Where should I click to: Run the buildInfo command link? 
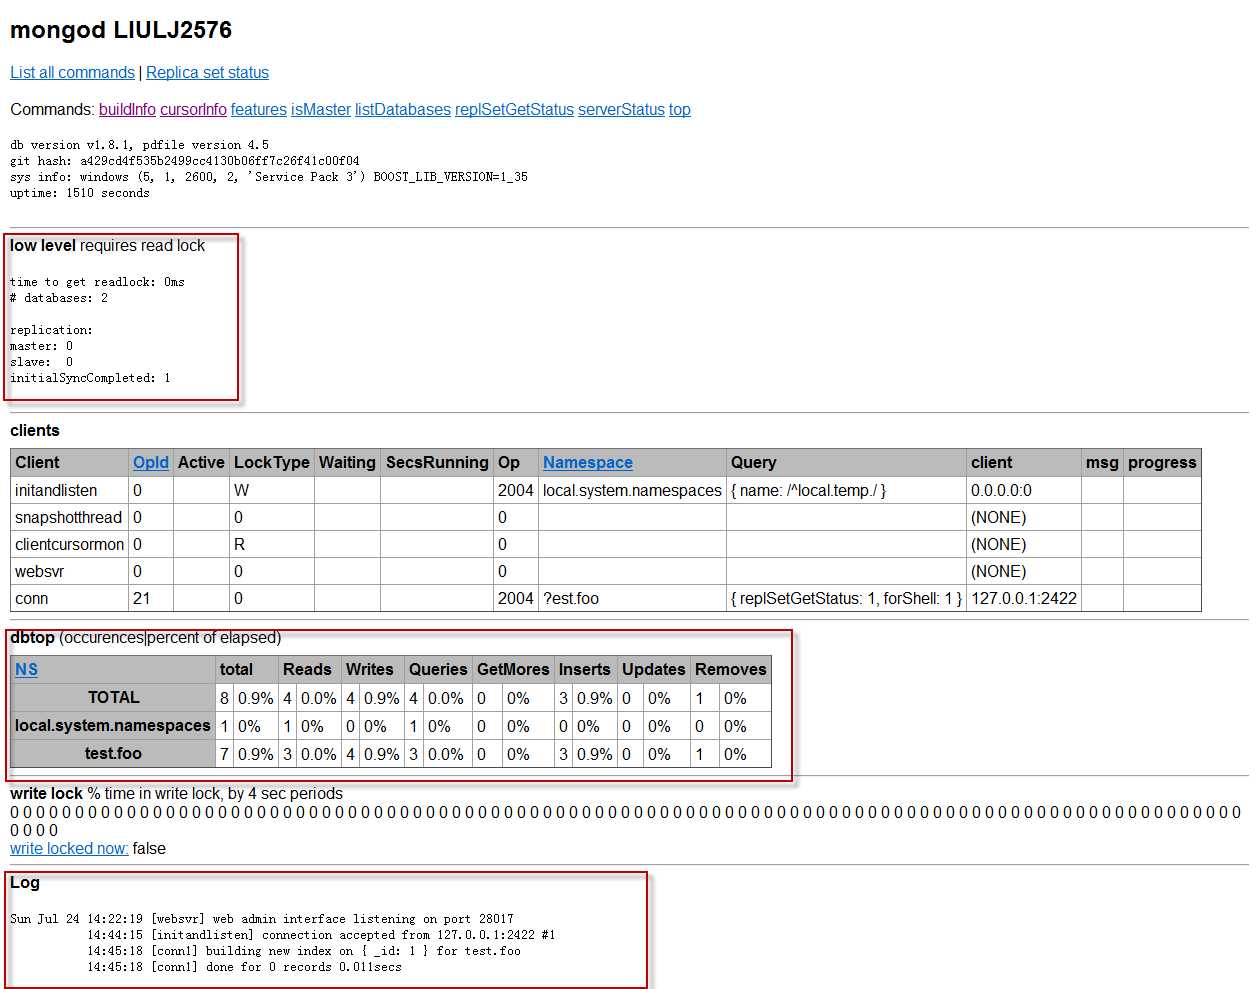(127, 109)
